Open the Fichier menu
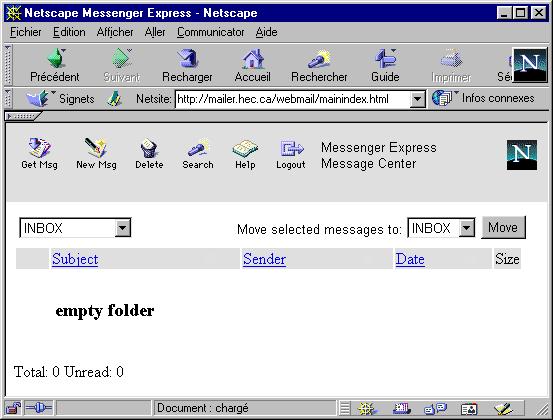The width and height of the screenshot is (553, 420). [x=25, y=32]
